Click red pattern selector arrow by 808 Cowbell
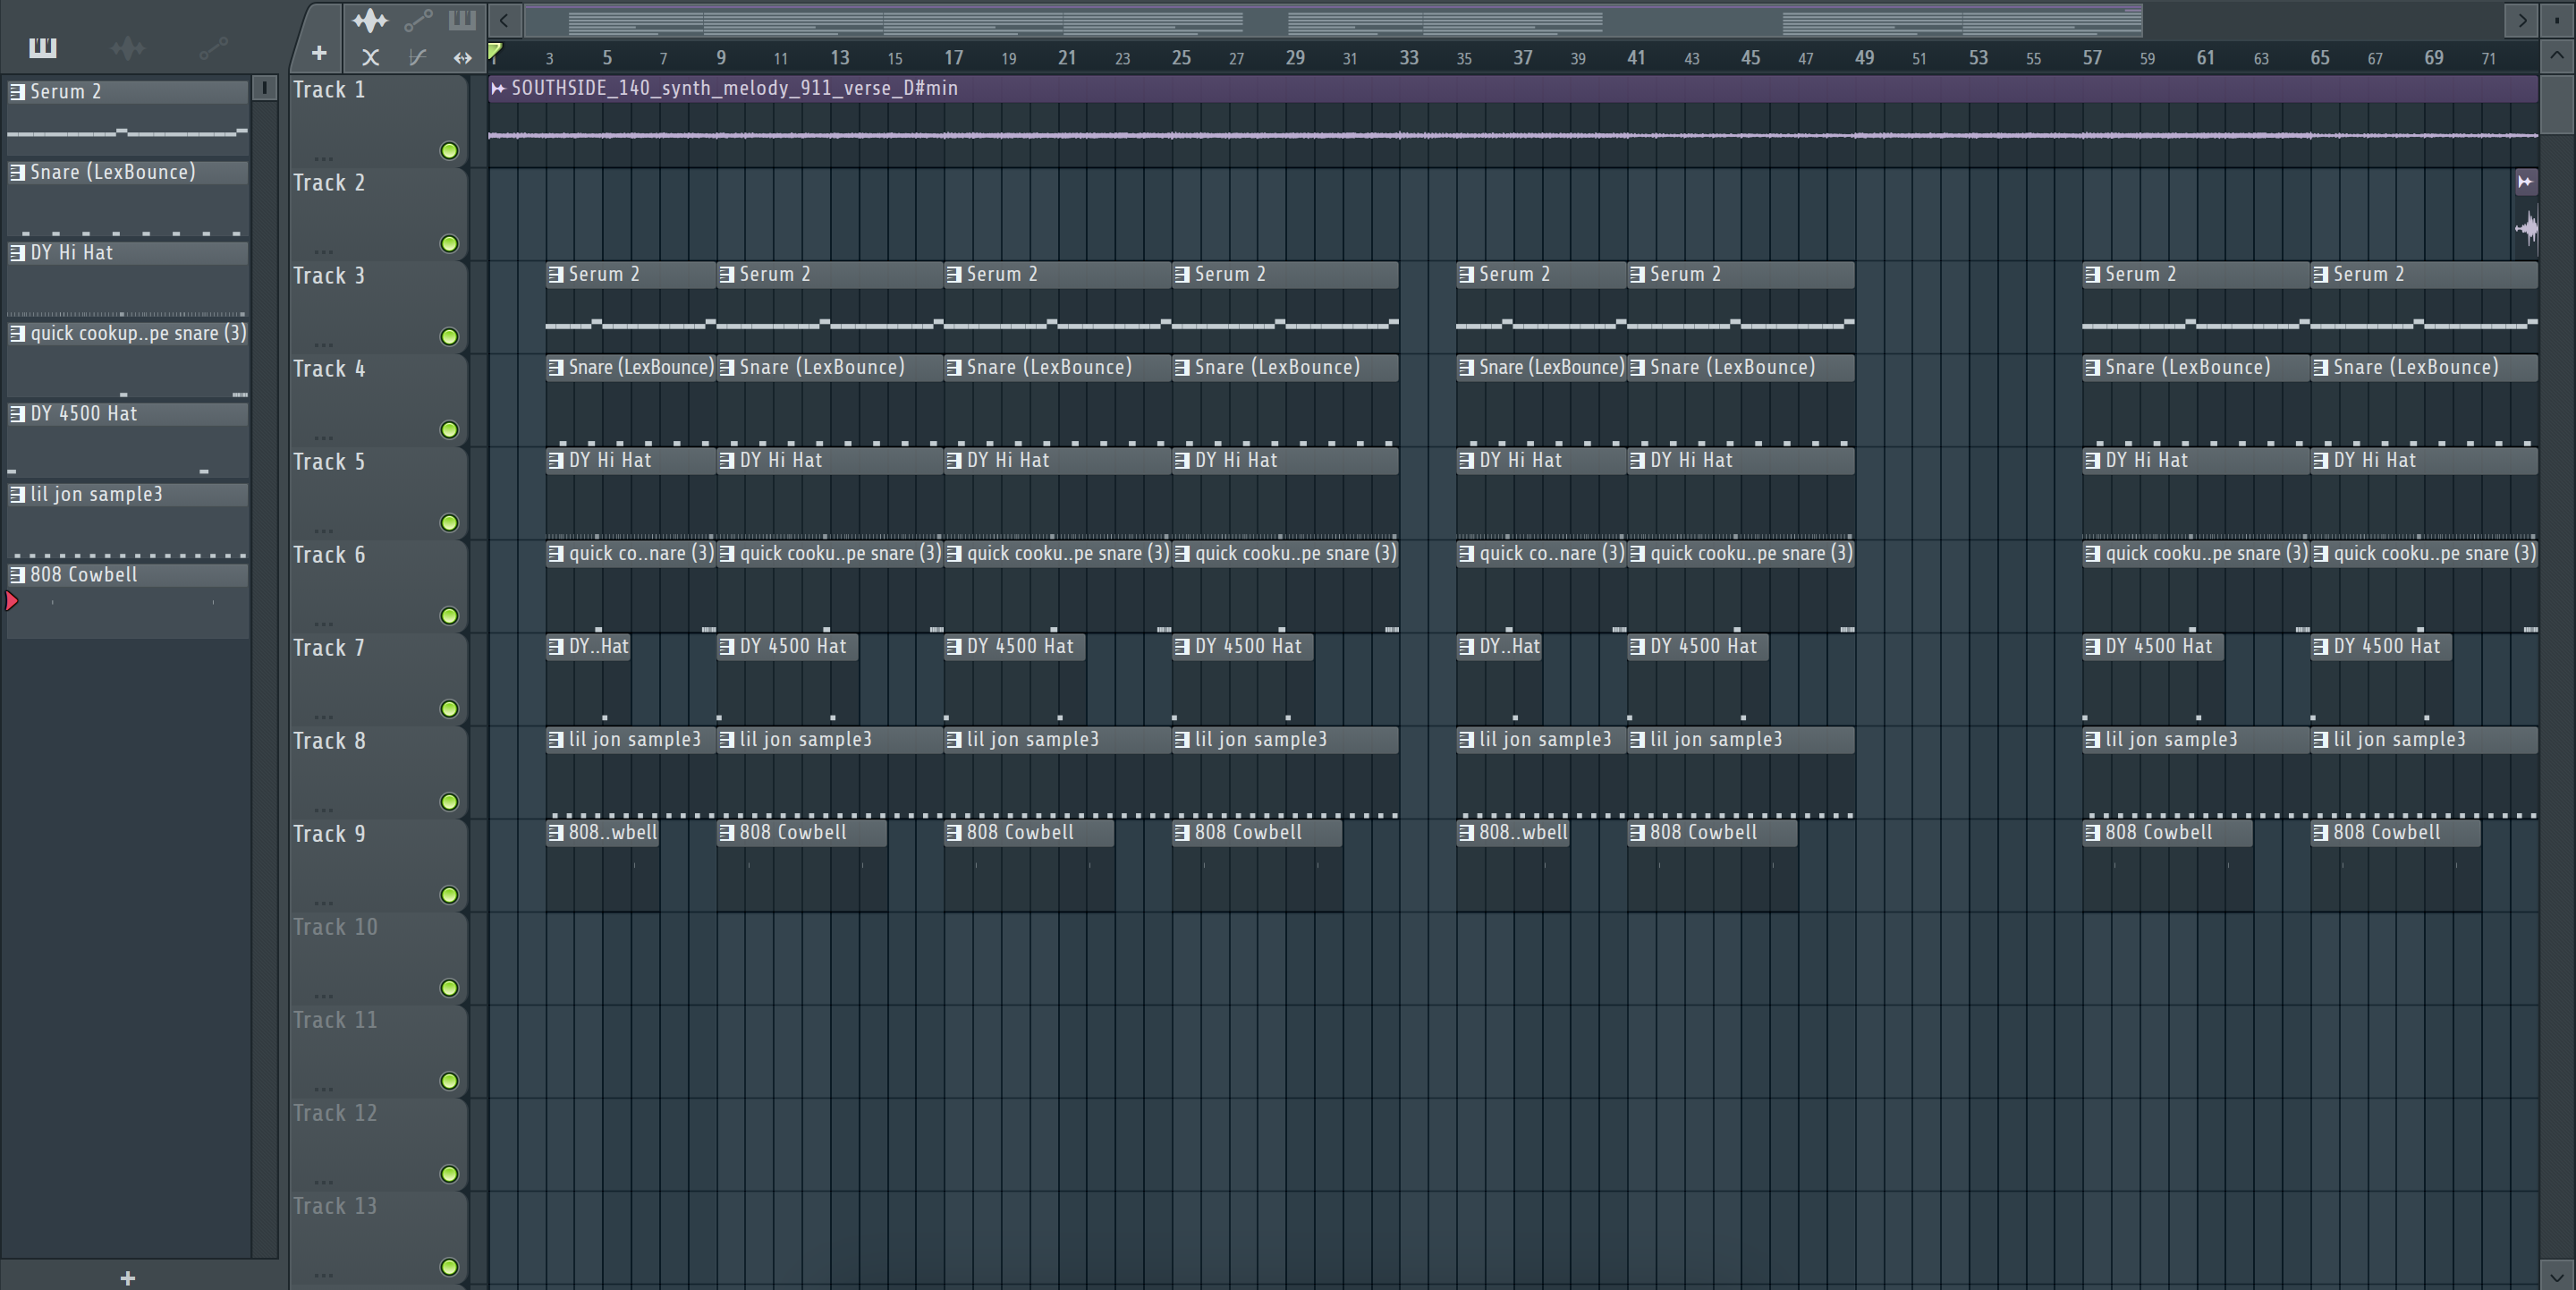2576x1290 pixels. tap(12, 601)
